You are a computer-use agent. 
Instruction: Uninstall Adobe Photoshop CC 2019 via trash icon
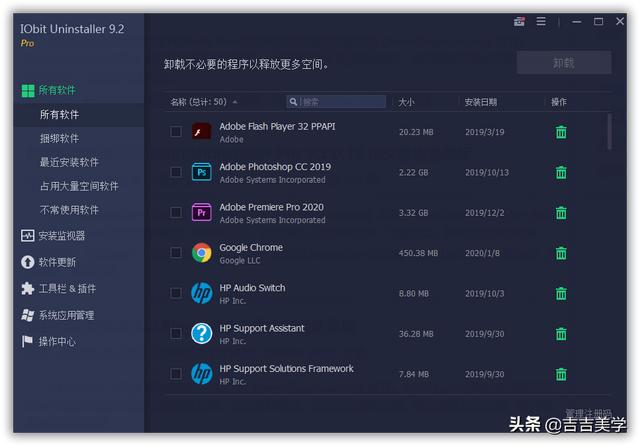561,172
